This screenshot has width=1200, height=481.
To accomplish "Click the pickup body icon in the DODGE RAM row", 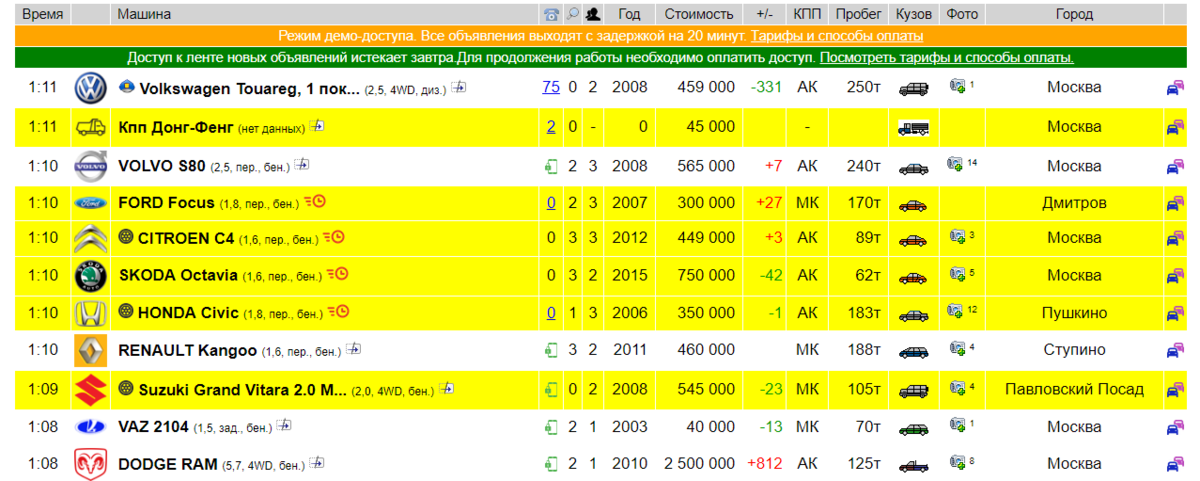I will point(914,464).
